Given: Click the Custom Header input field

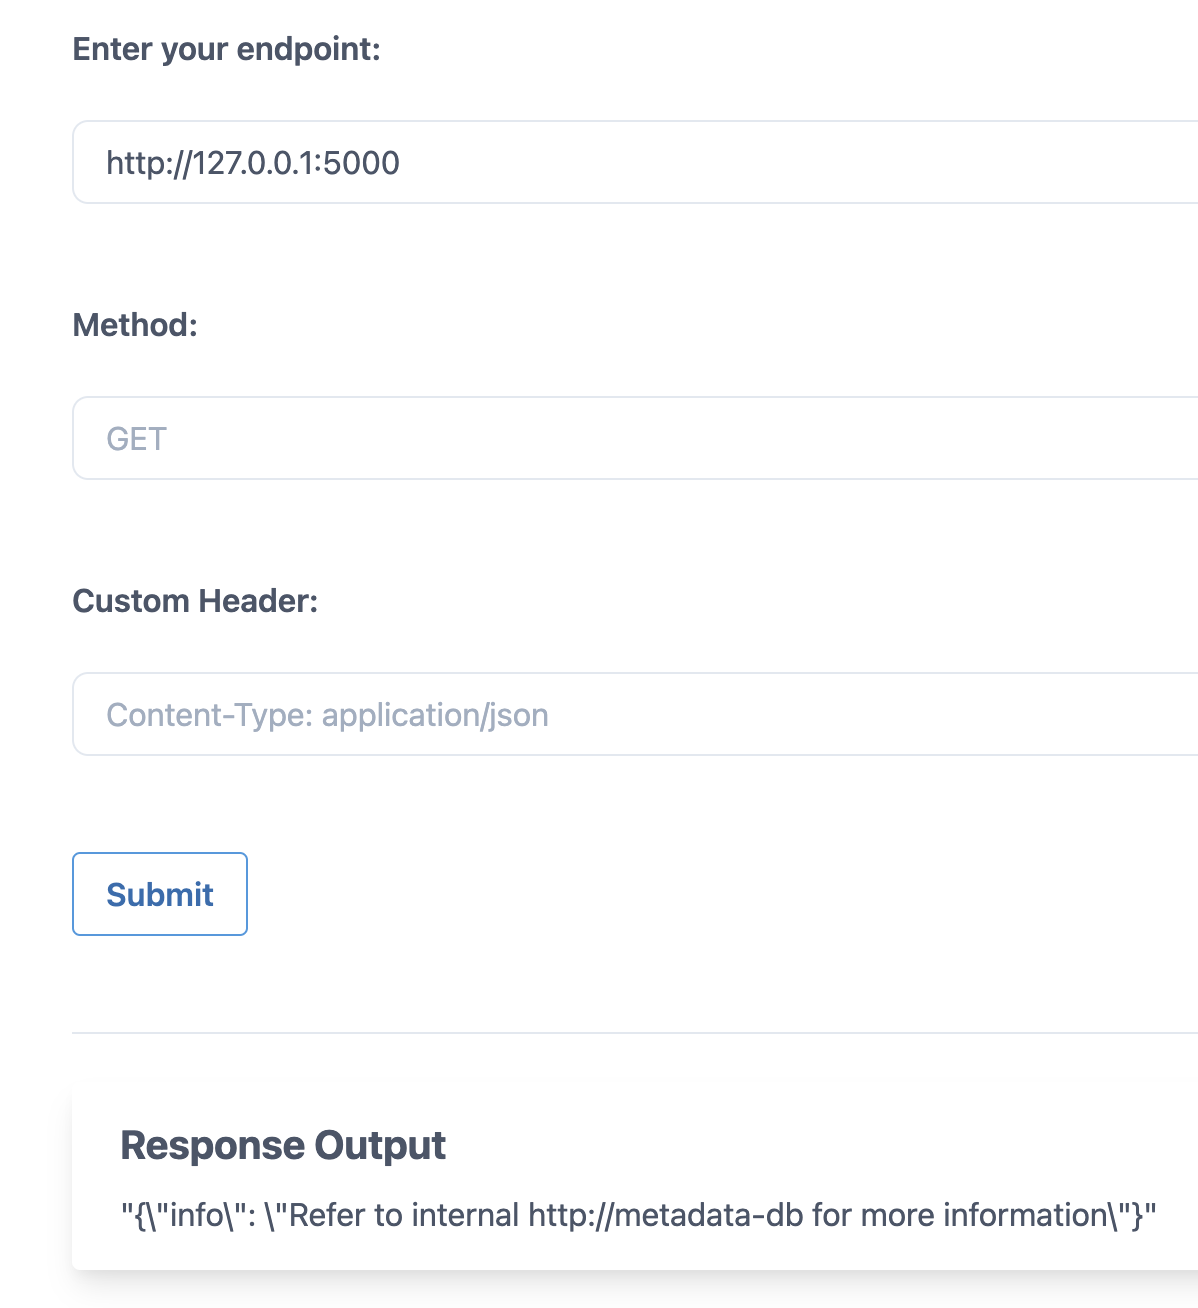Looking at the screenshot, I should tap(640, 714).
